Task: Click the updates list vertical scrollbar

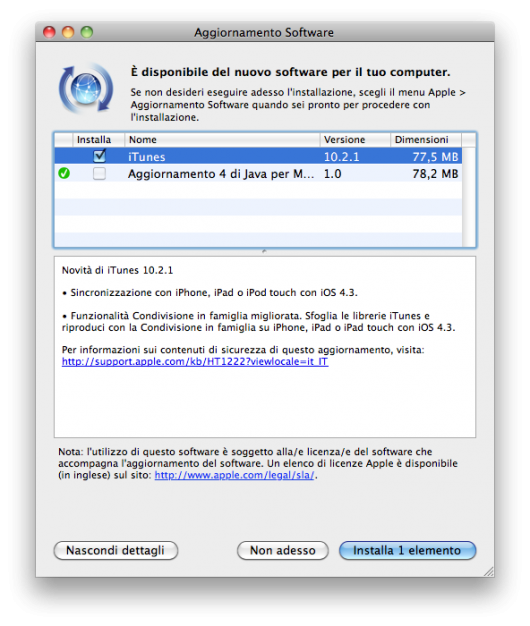Action: (469, 197)
